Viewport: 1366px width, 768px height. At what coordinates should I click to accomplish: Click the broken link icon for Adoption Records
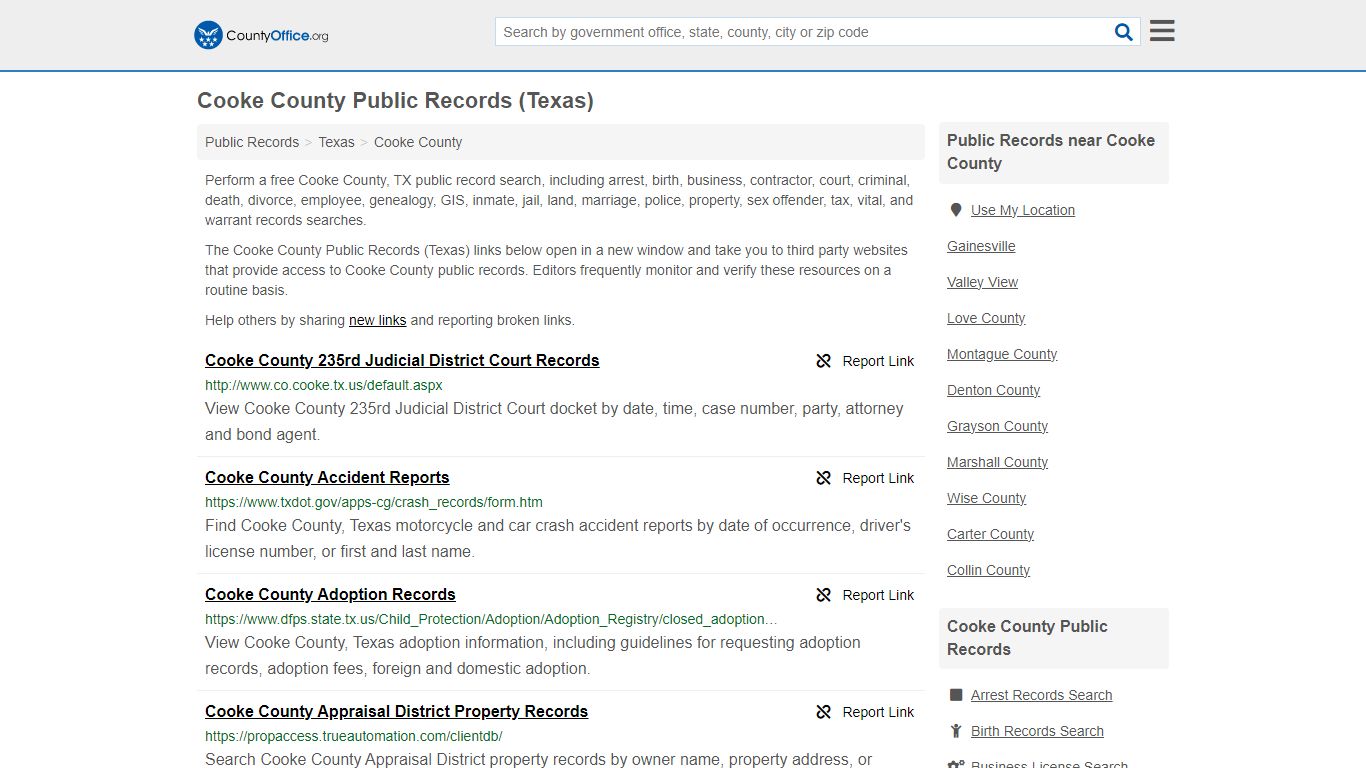(824, 595)
